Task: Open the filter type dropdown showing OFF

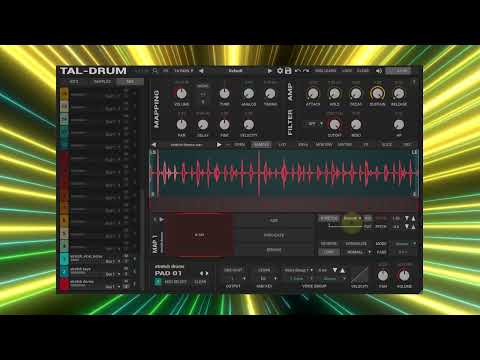Action: coord(314,124)
